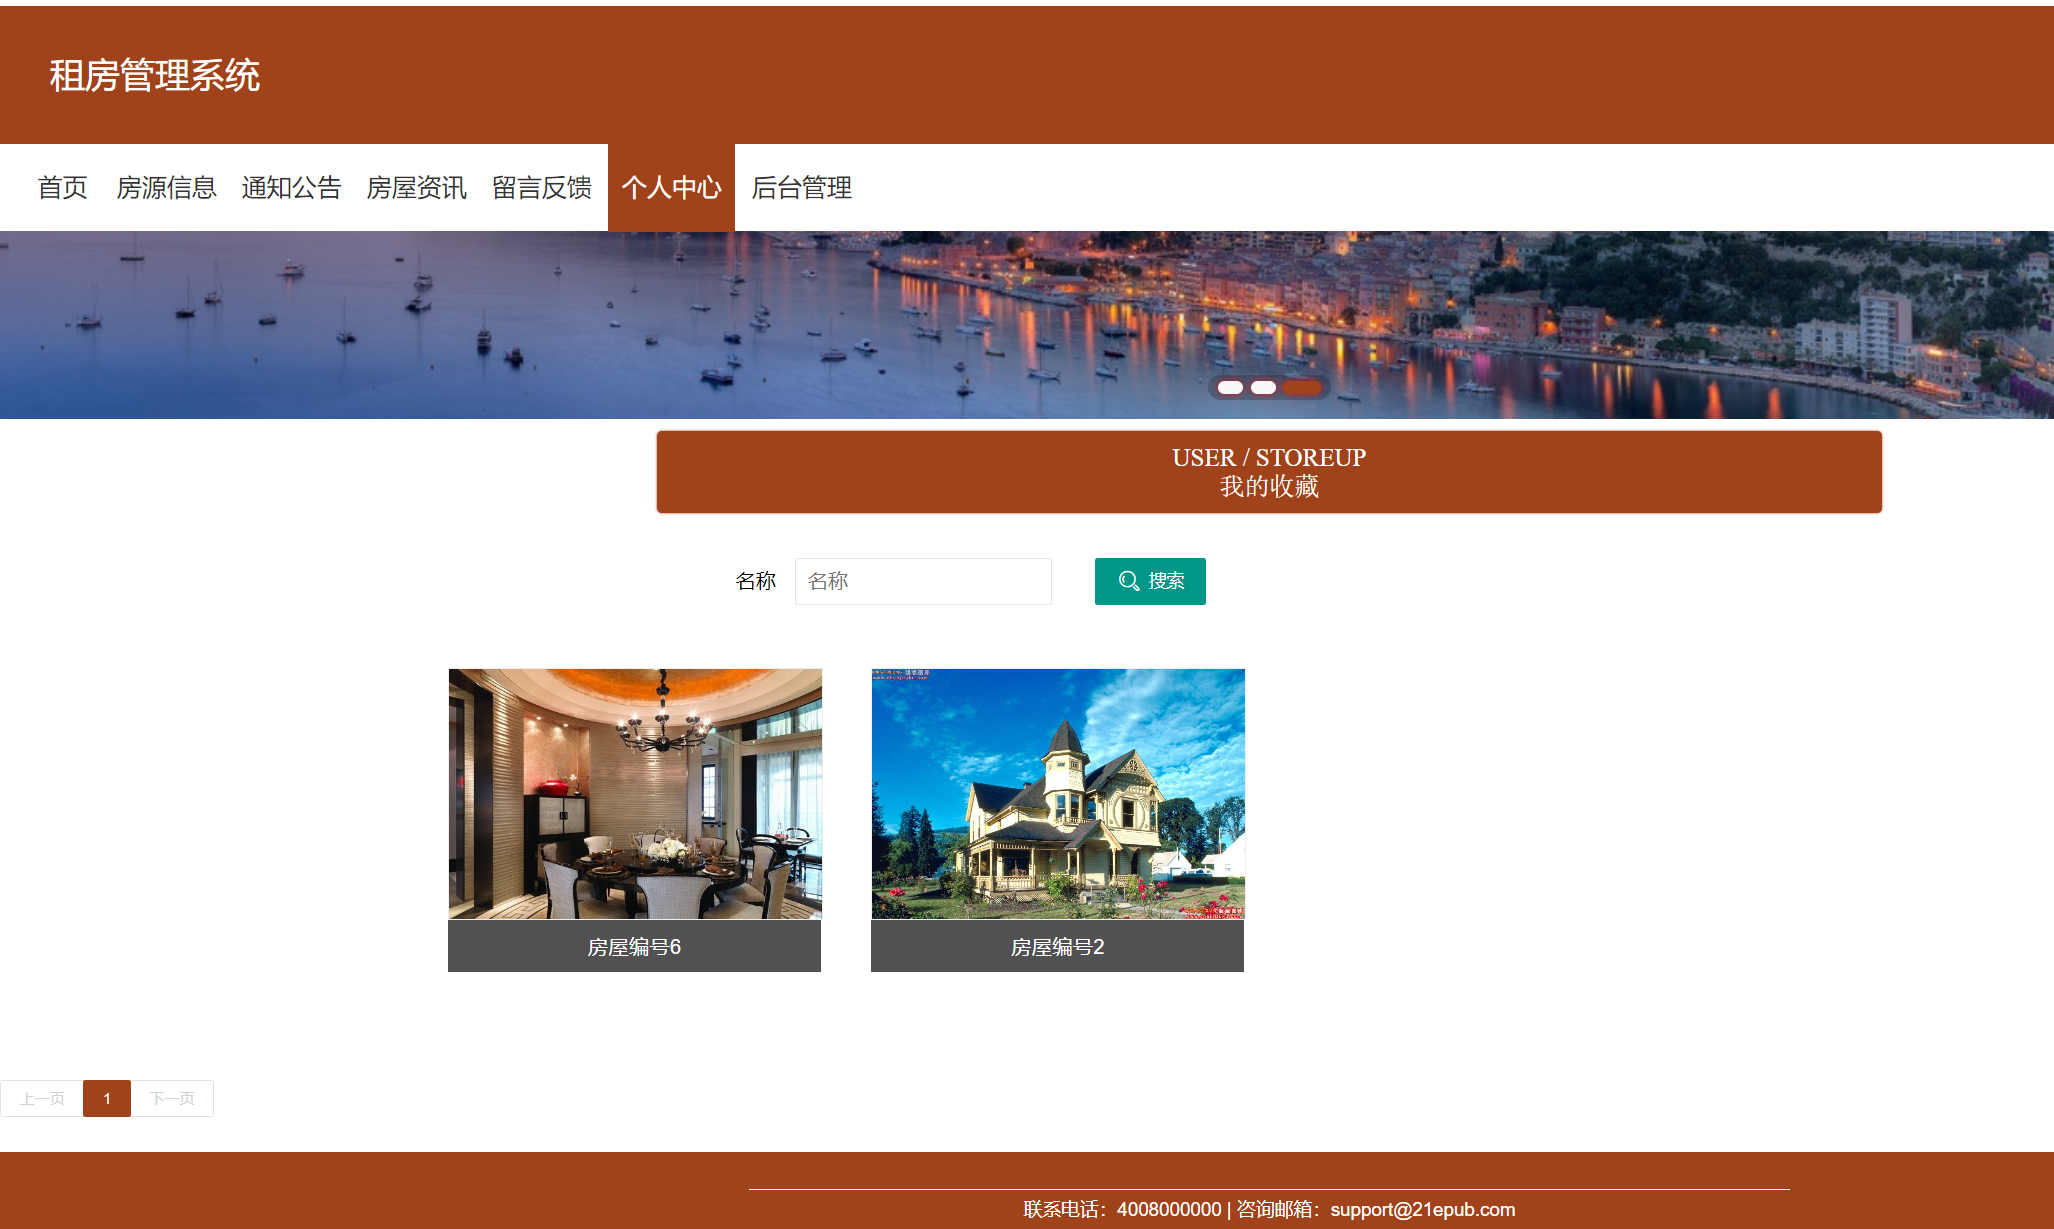Open the dining room house thumbnail

pos(635,793)
